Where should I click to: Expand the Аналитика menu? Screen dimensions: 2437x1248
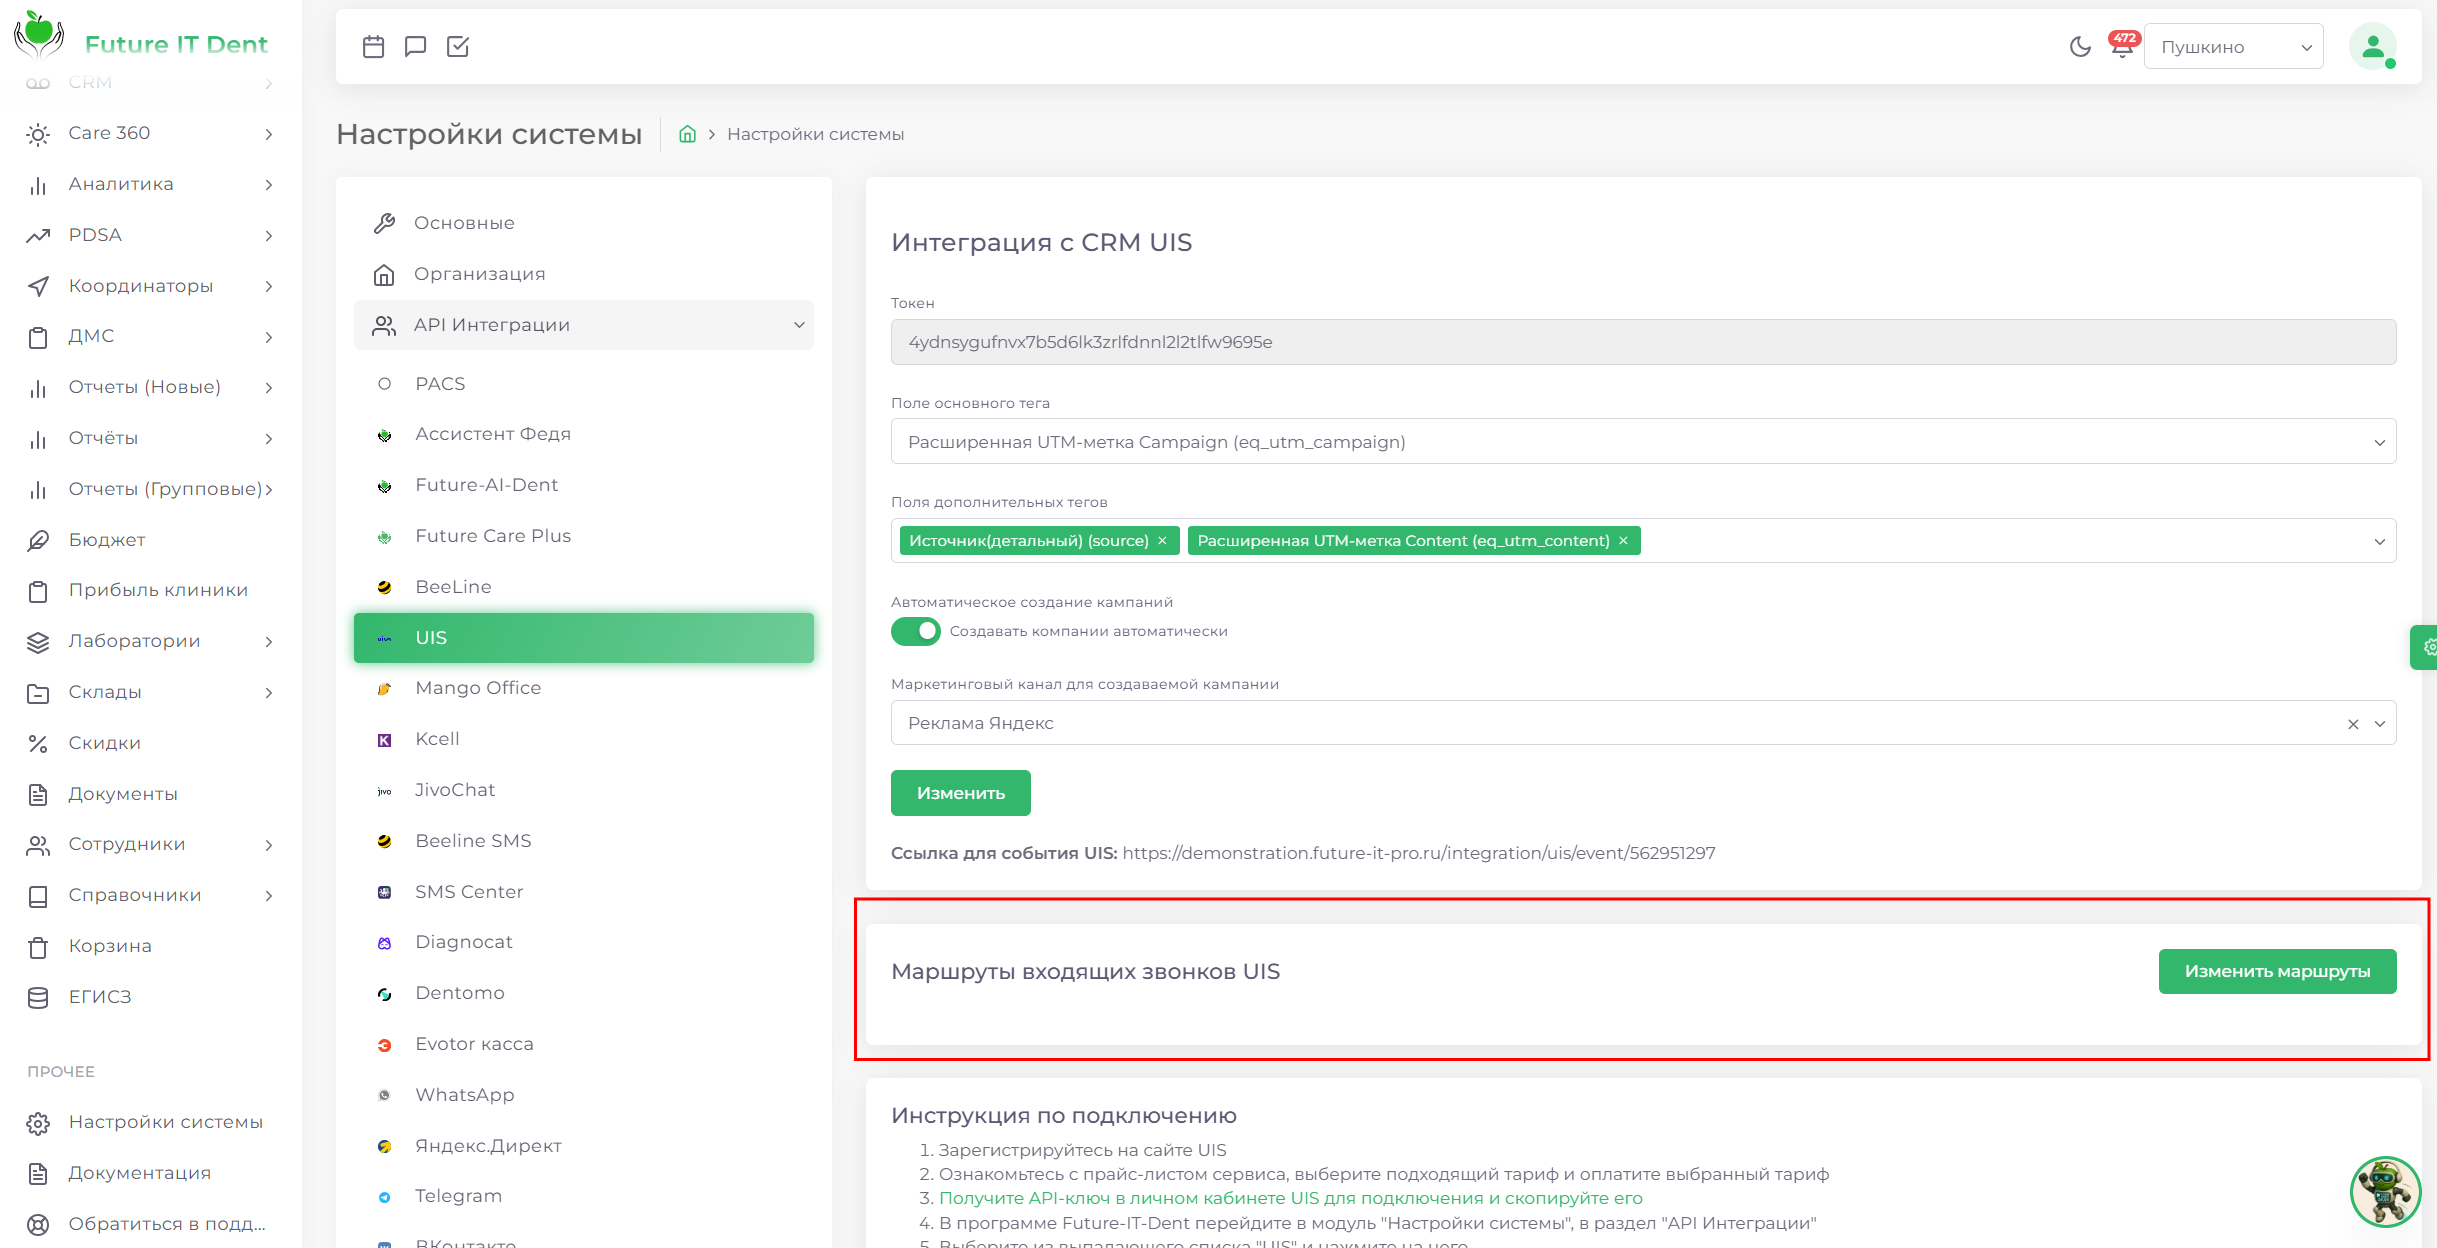150,184
